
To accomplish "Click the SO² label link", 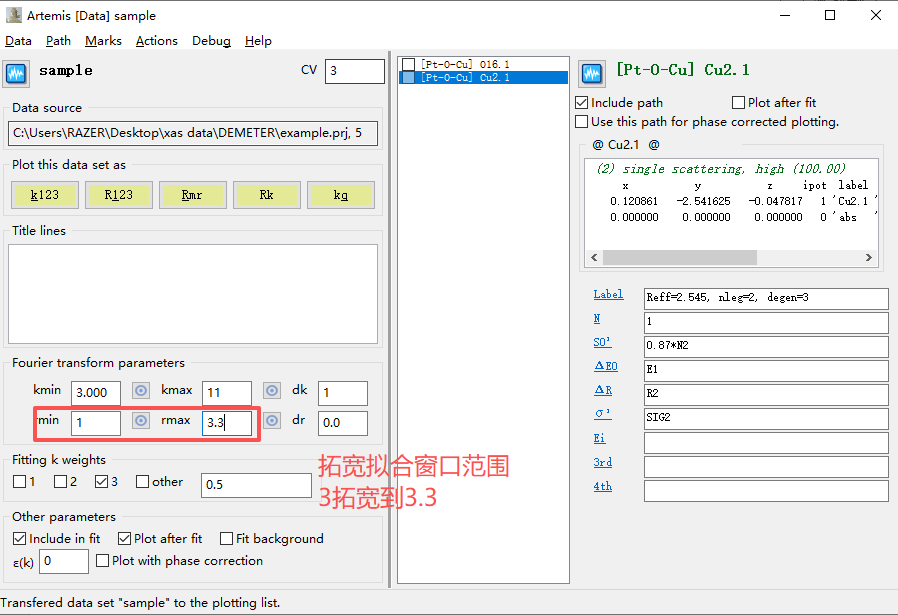I will click(x=602, y=342).
